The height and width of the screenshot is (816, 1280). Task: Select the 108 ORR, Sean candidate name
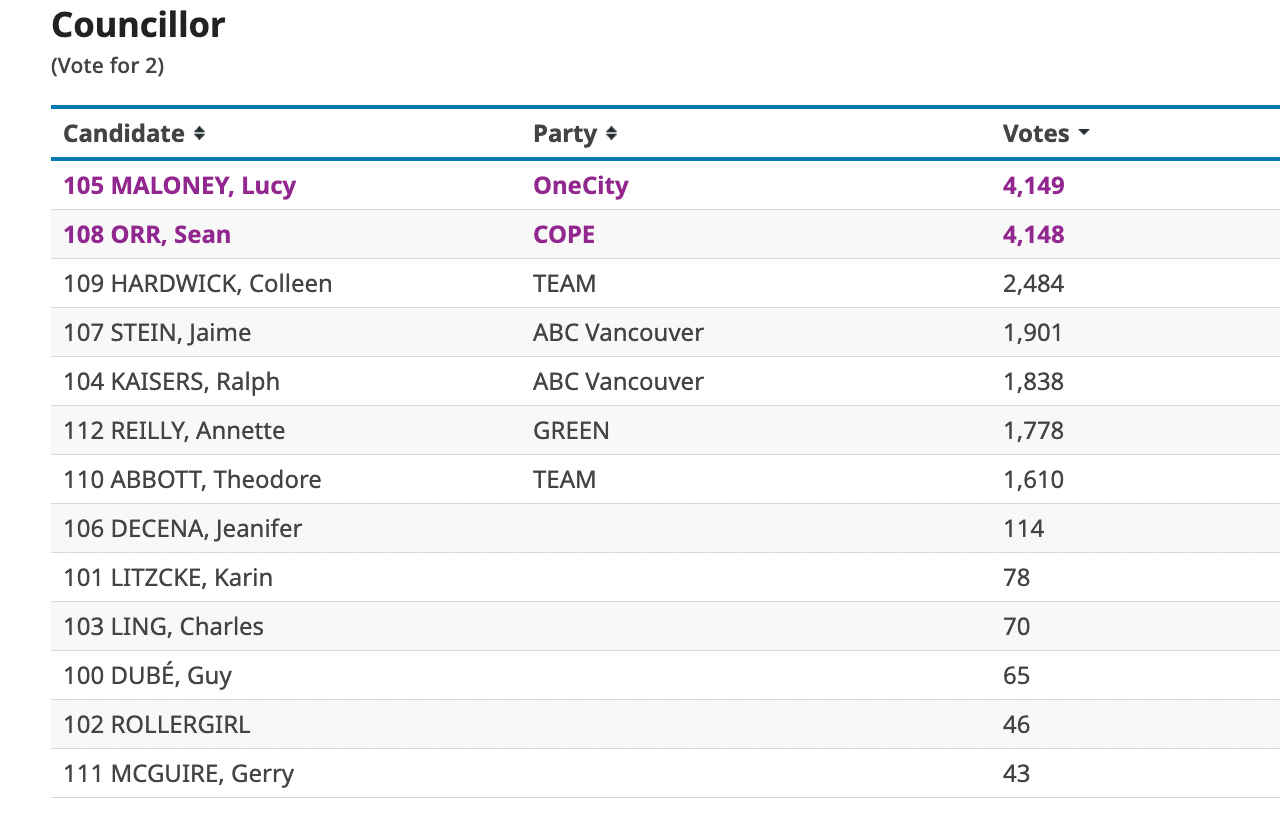pyautogui.click(x=147, y=234)
